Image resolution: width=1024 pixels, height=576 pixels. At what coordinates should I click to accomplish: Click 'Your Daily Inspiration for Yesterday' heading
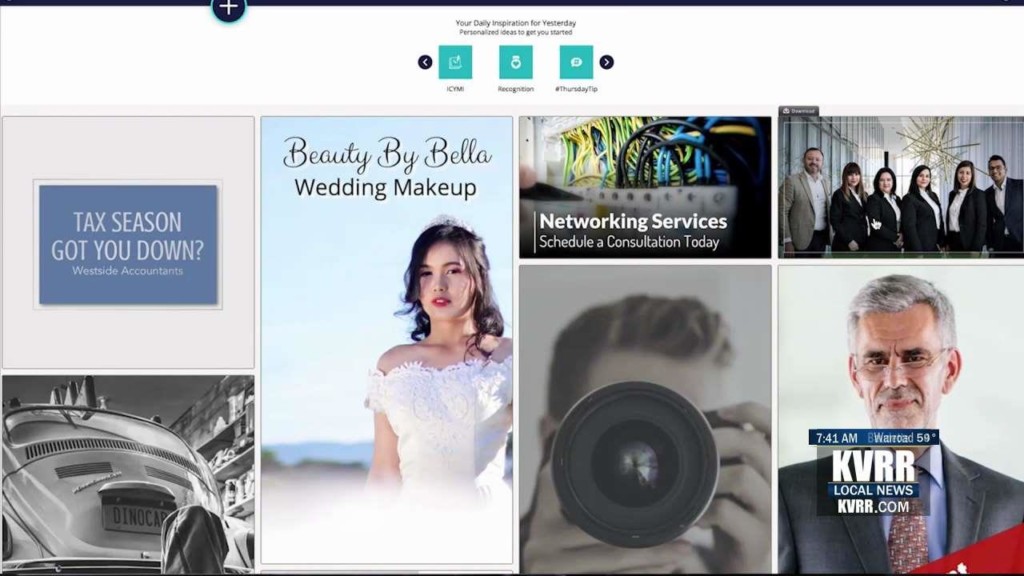click(x=516, y=23)
